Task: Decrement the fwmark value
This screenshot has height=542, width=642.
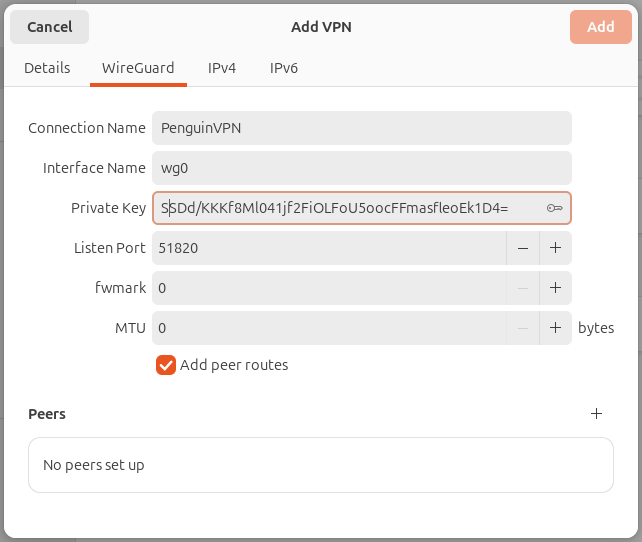Action: click(x=523, y=288)
